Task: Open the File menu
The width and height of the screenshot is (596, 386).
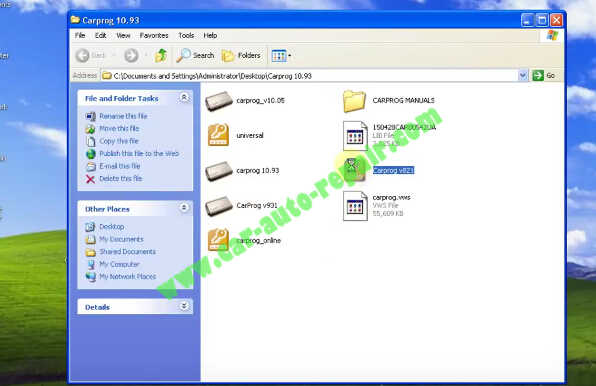Action: pos(80,35)
